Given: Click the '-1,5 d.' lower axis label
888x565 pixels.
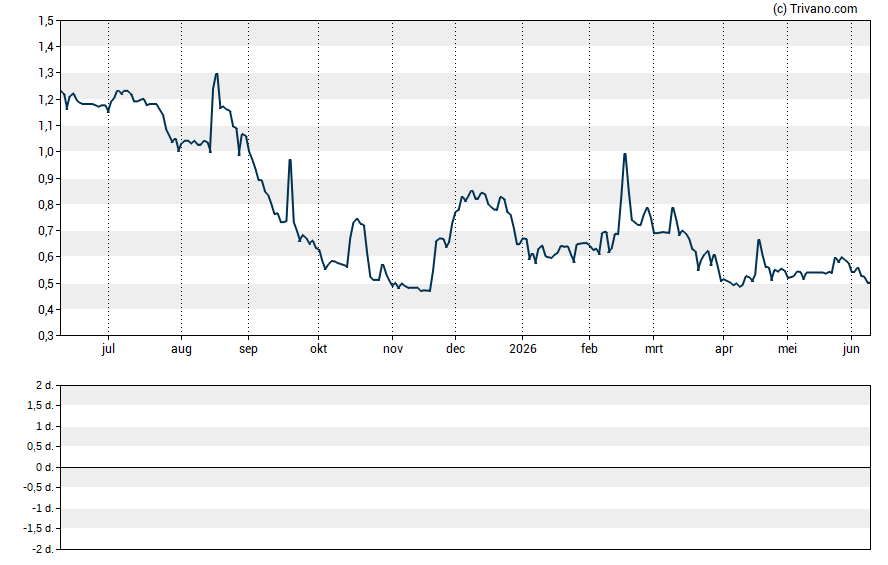Looking at the screenshot, I should pyautogui.click(x=39, y=529).
